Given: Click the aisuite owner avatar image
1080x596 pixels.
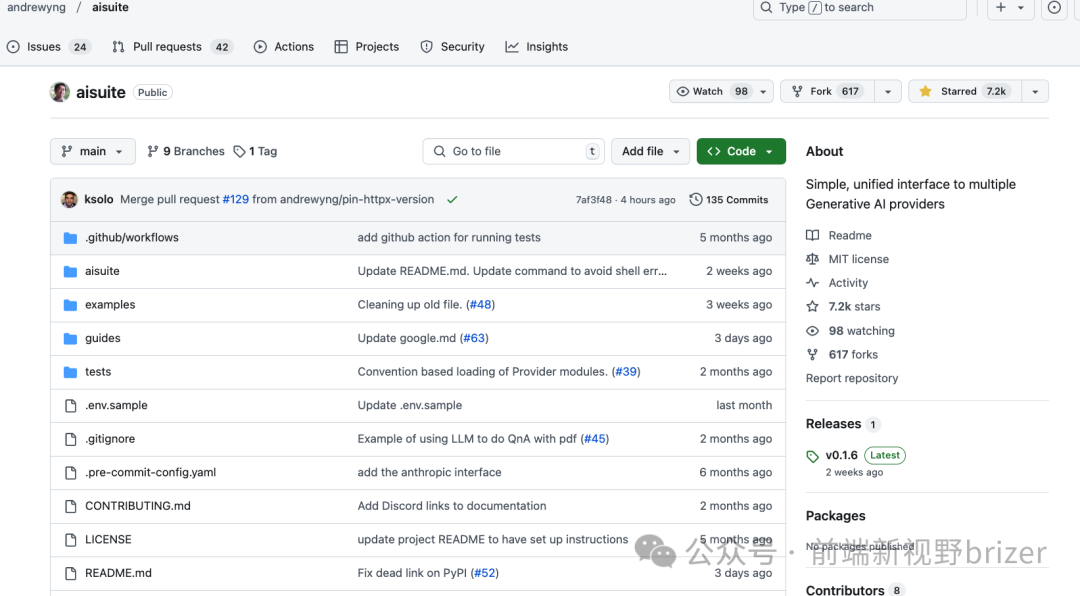Looking at the screenshot, I should (60, 92).
